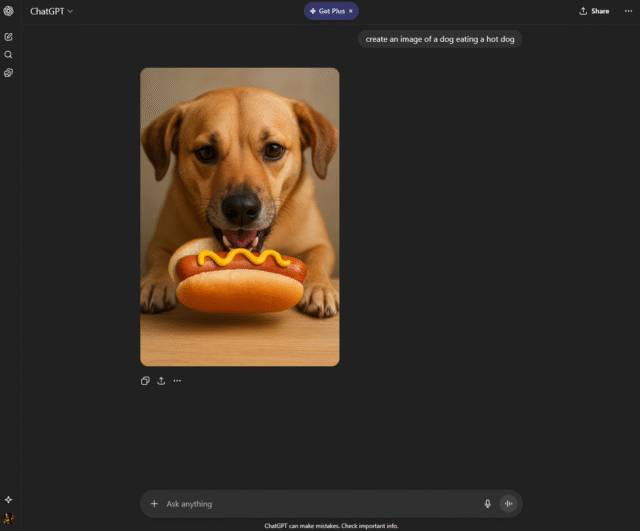
Task: Copy the generated dog image
Action: click(x=145, y=381)
